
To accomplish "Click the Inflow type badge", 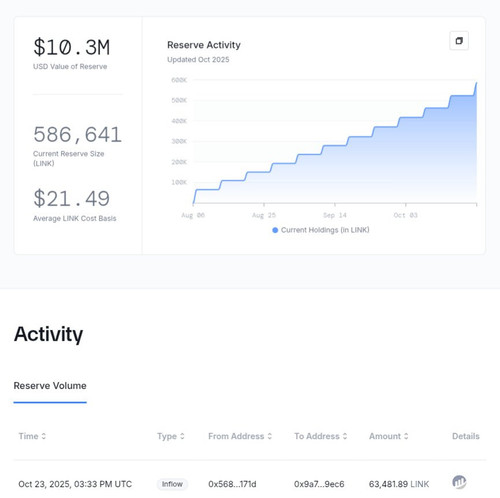I will (x=172, y=484).
